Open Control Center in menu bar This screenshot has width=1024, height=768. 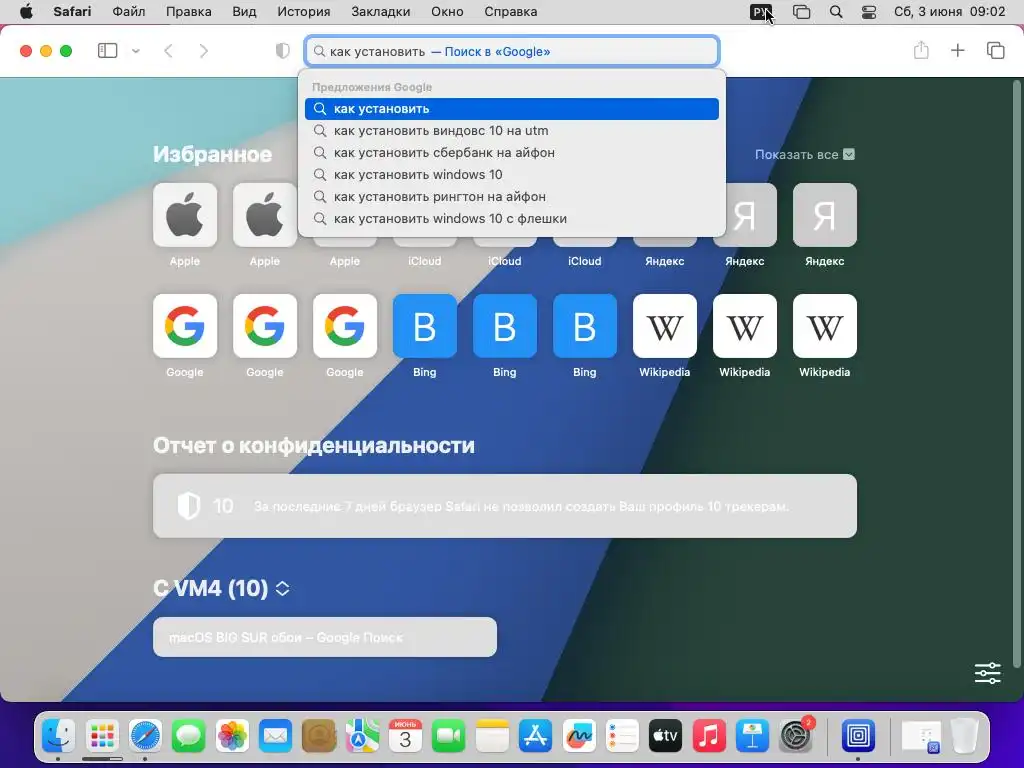pos(869,12)
